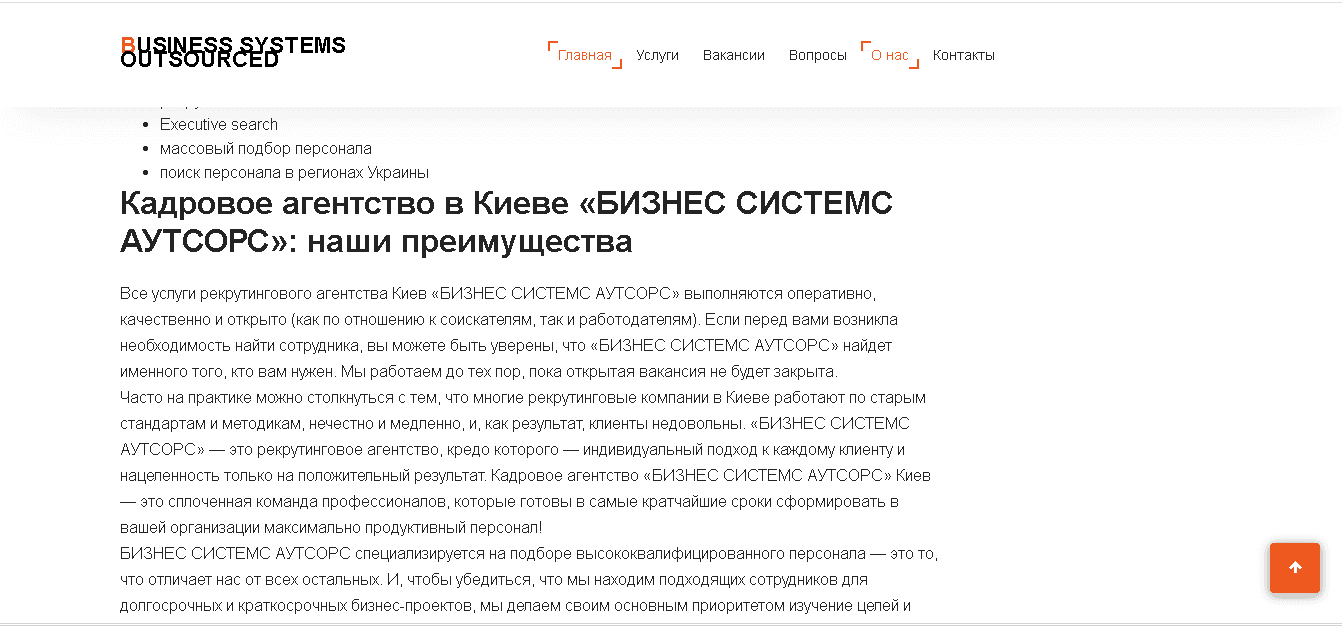The height and width of the screenshot is (626, 1342).
Task: Select массовый подбор персонала bullet item
Action: pyautogui.click(x=266, y=148)
